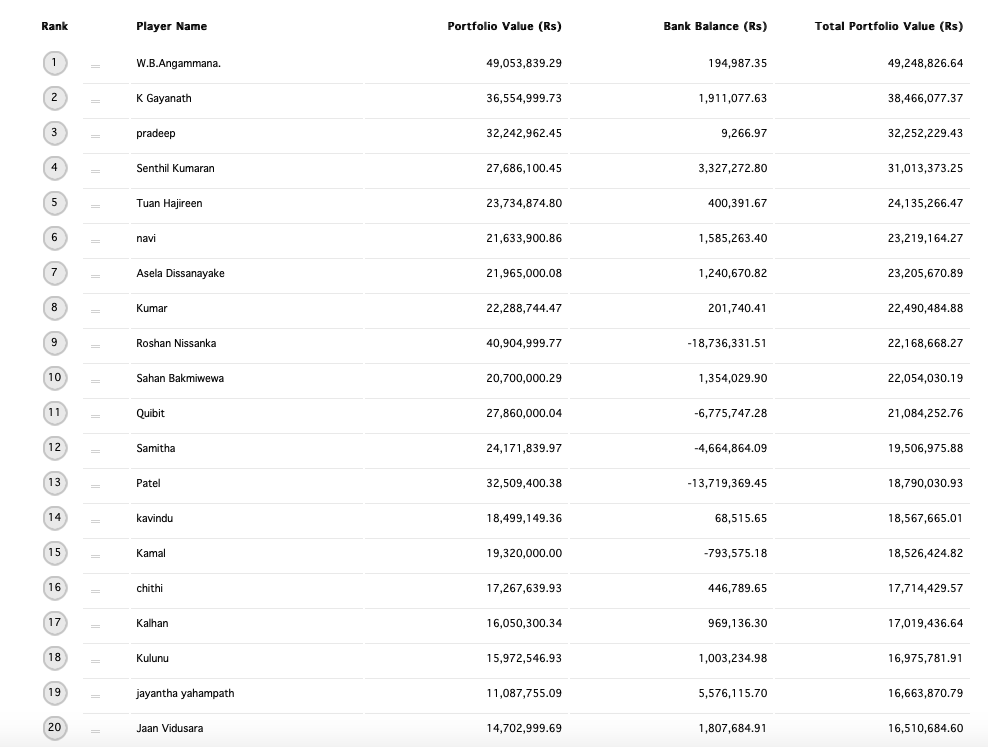Click the rank-change indicator beside Kamal
Image resolution: width=988 pixels, height=747 pixels.
tap(95, 556)
